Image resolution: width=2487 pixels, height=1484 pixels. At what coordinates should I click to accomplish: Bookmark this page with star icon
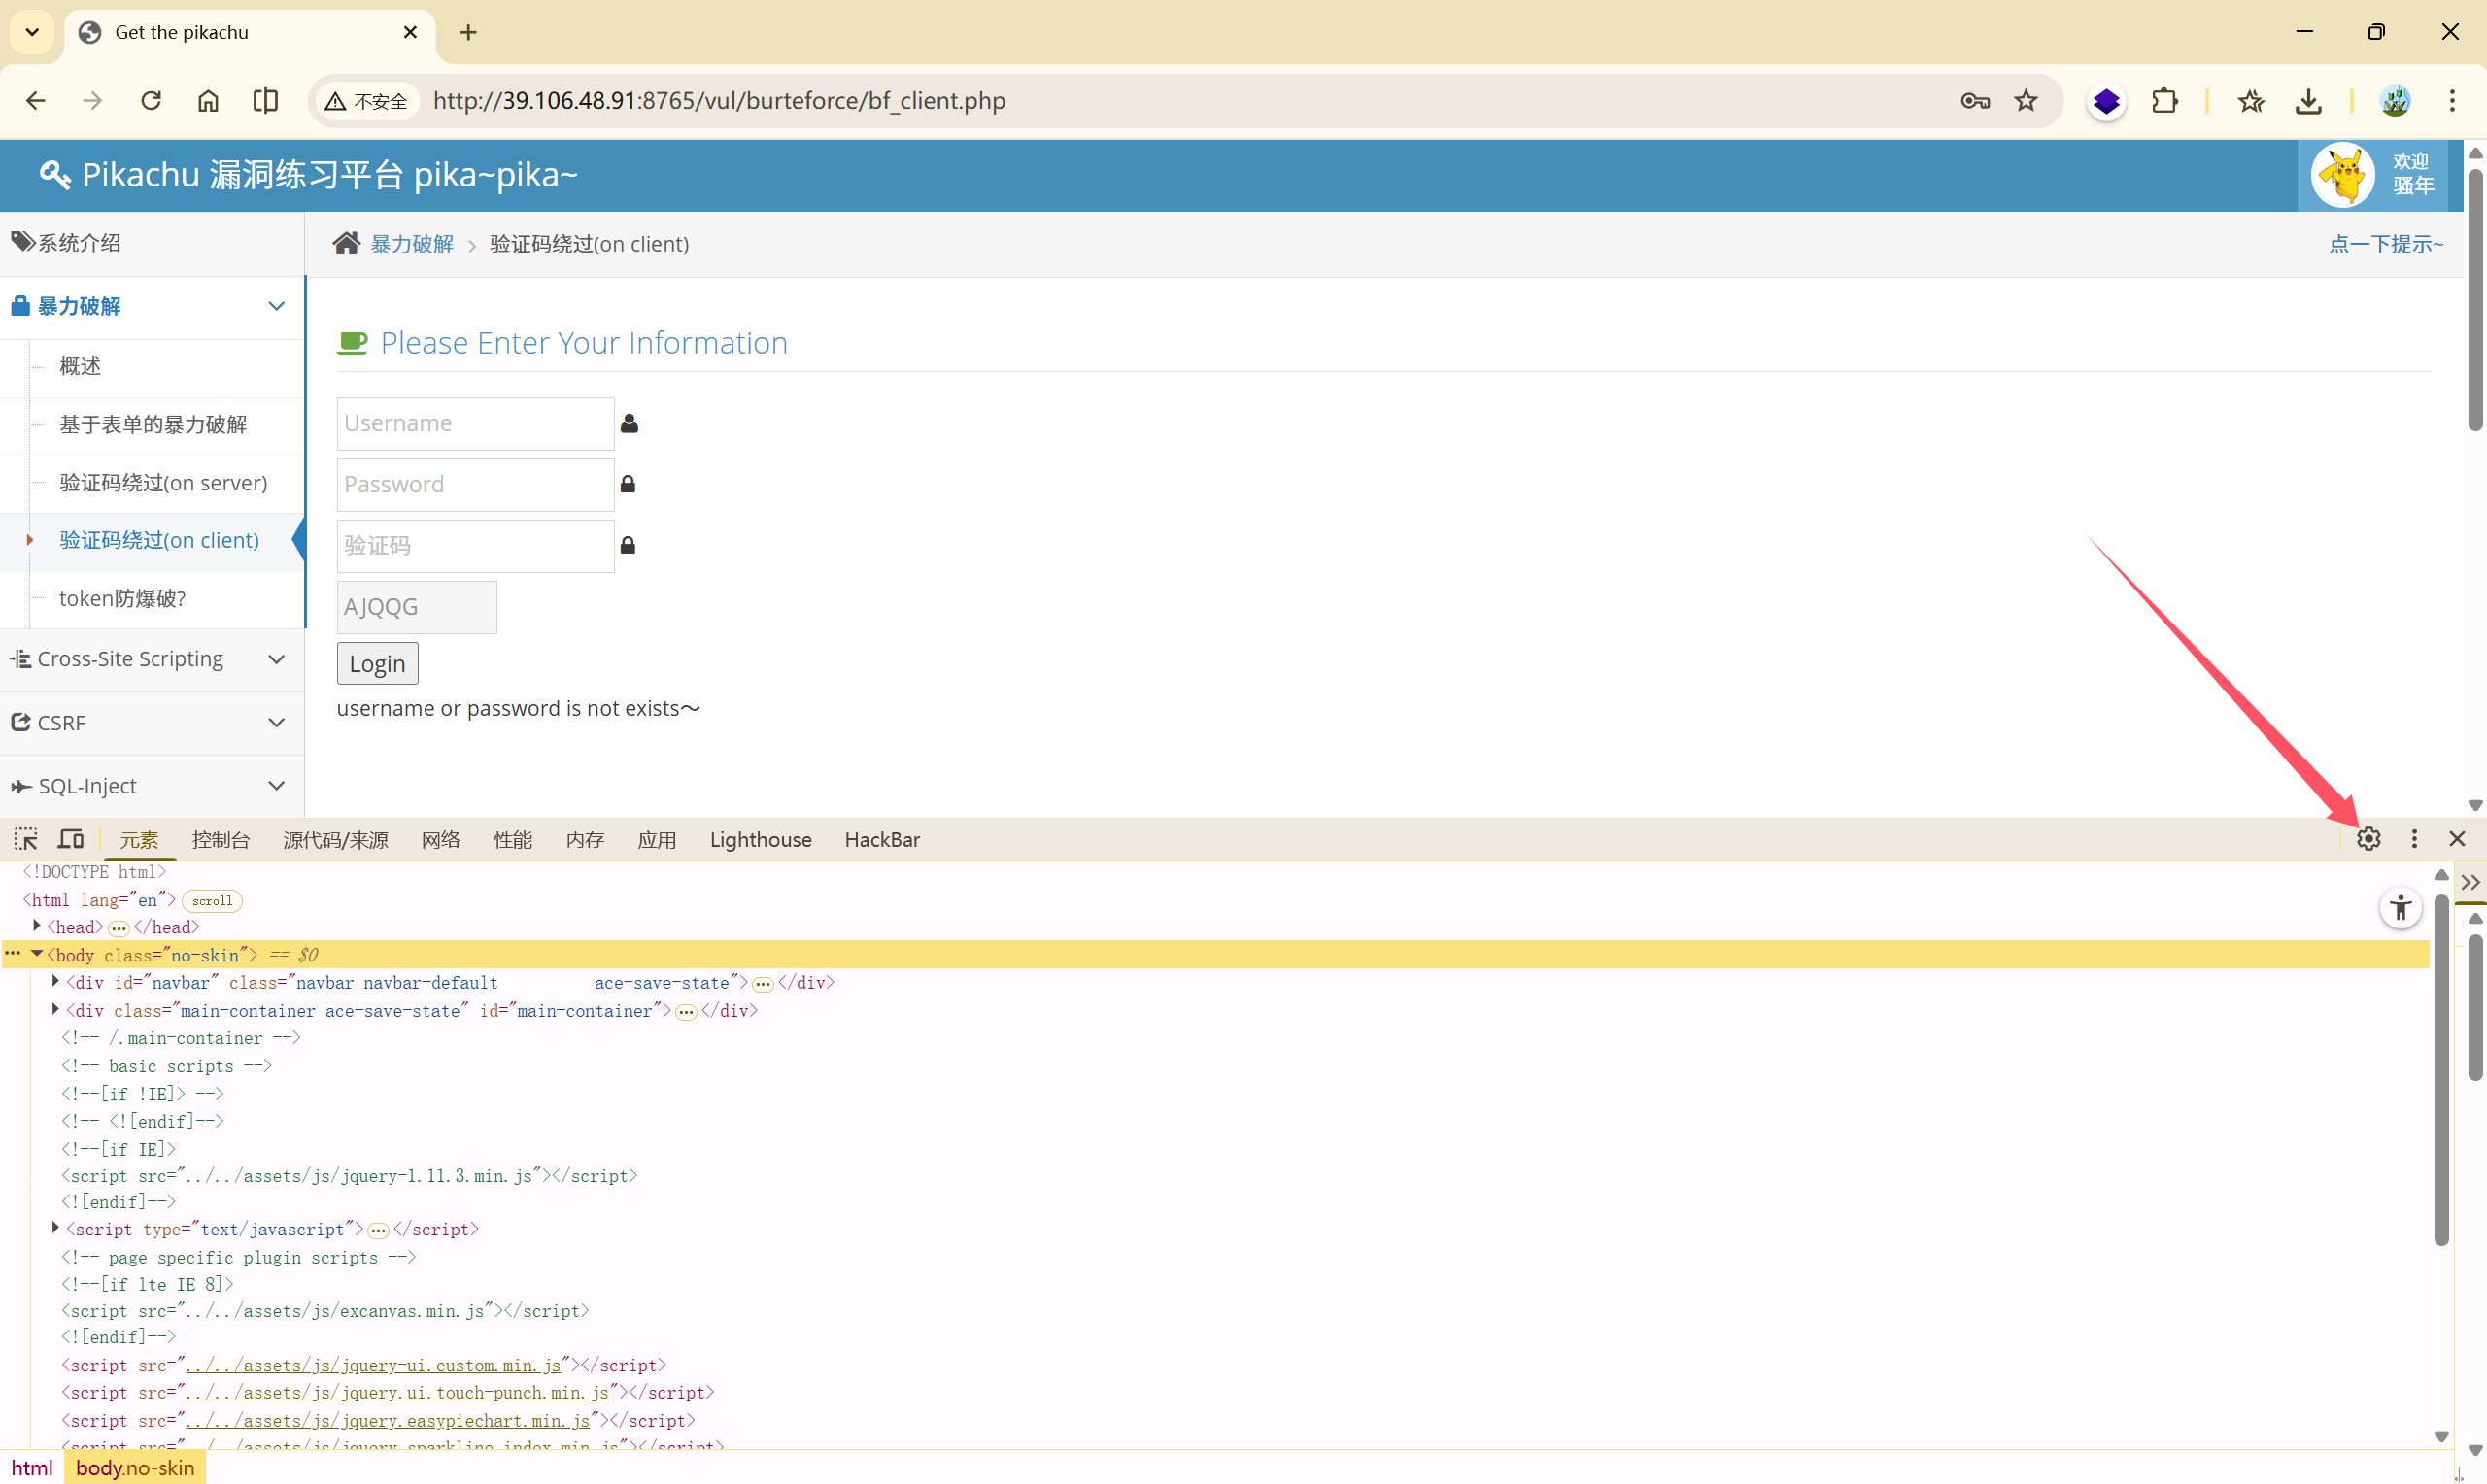pos(2026,101)
